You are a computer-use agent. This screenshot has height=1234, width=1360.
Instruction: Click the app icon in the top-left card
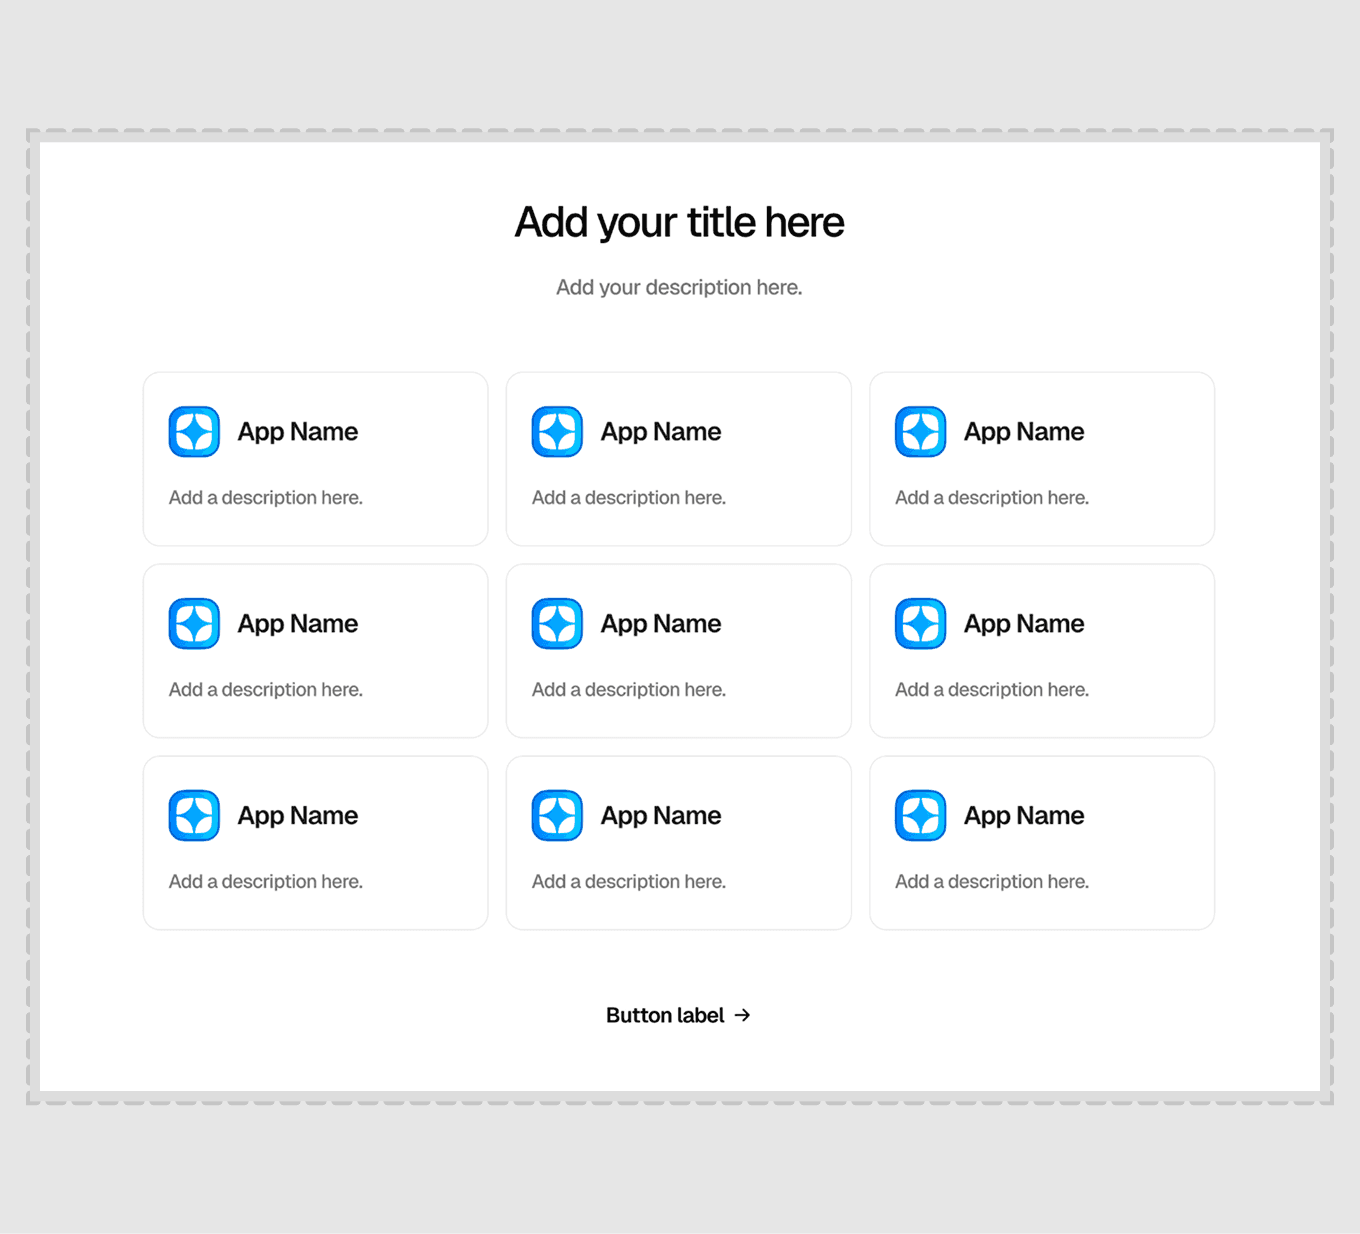tap(194, 432)
